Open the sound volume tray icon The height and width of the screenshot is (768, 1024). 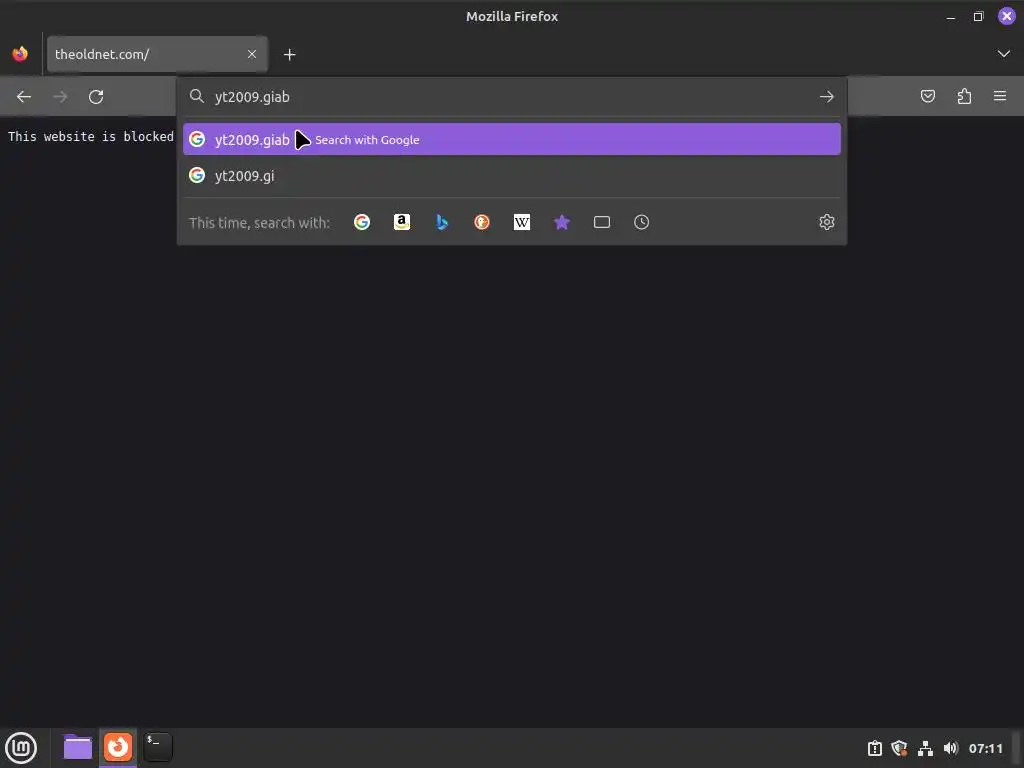[950, 748]
